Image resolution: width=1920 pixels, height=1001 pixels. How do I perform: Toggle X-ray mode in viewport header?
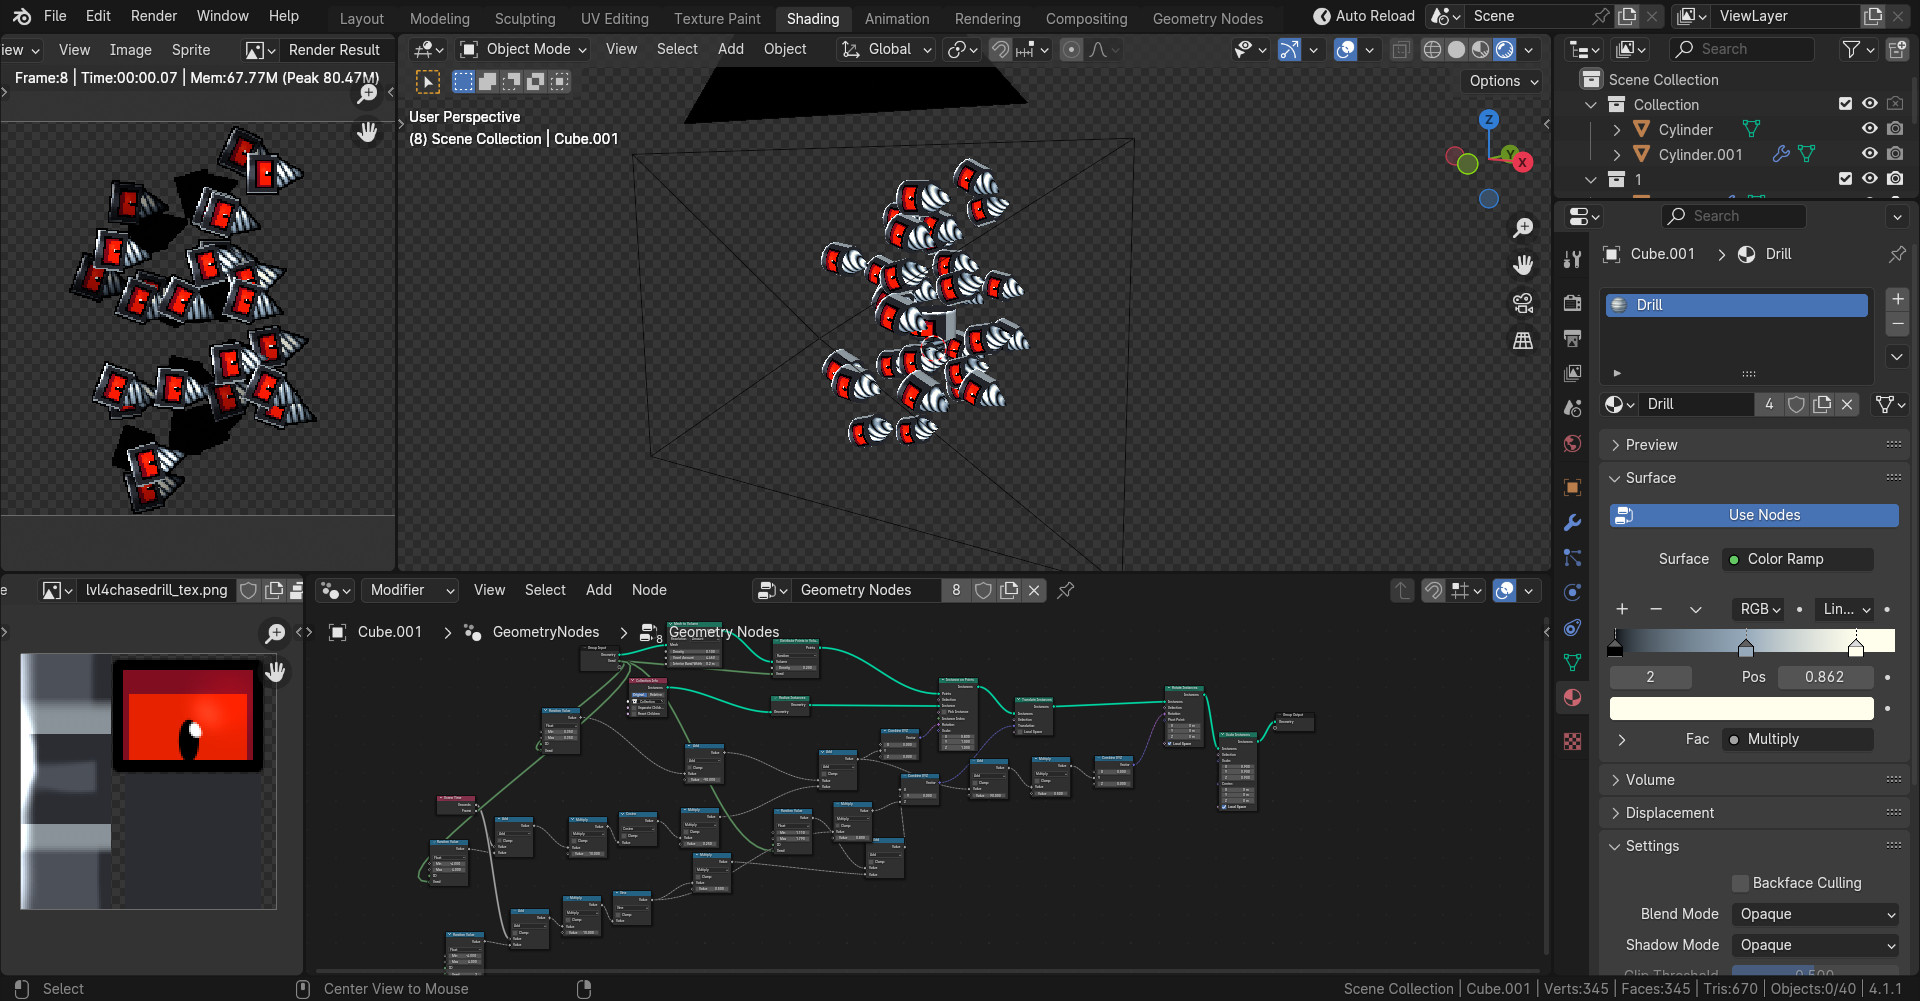[1402, 49]
